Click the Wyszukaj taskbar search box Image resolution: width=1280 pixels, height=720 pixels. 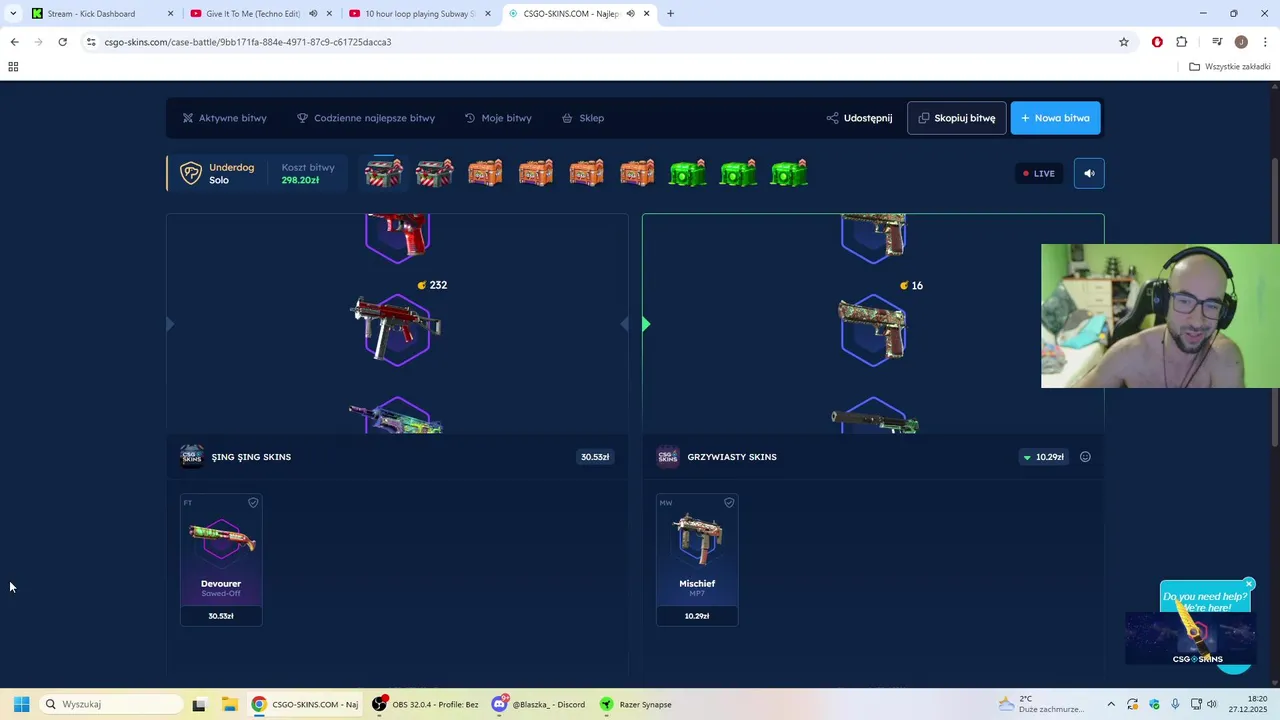(110, 704)
